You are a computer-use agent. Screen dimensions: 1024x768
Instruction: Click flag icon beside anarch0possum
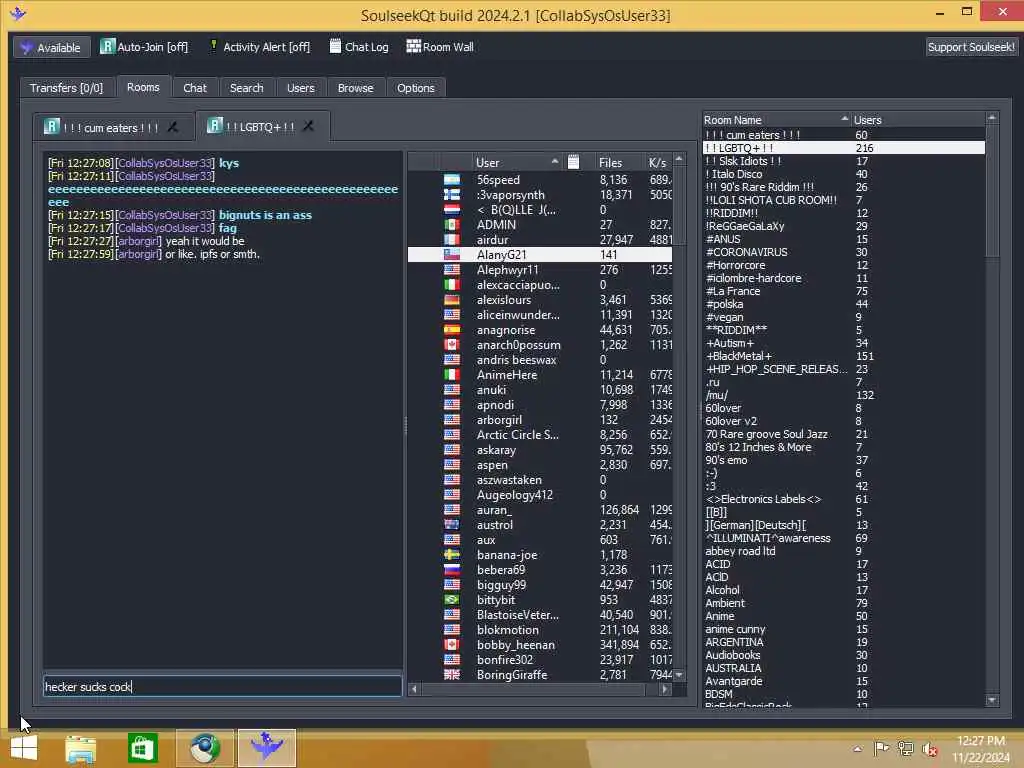pyautogui.click(x=452, y=345)
